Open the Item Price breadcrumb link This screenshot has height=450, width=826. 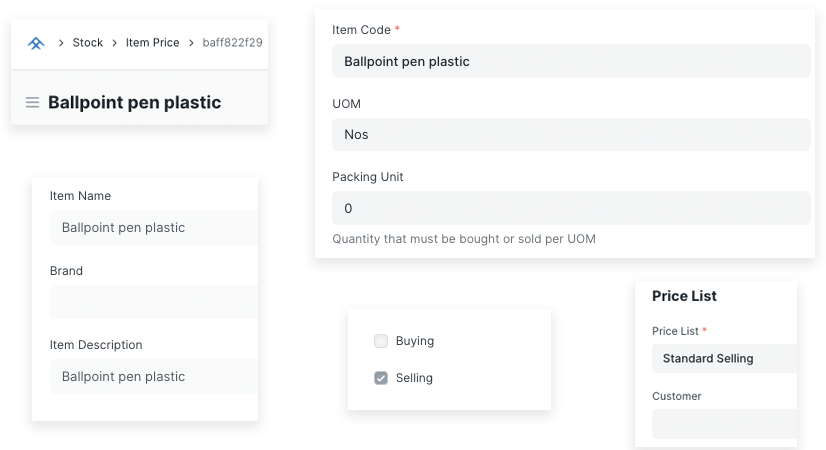click(152, 43)
